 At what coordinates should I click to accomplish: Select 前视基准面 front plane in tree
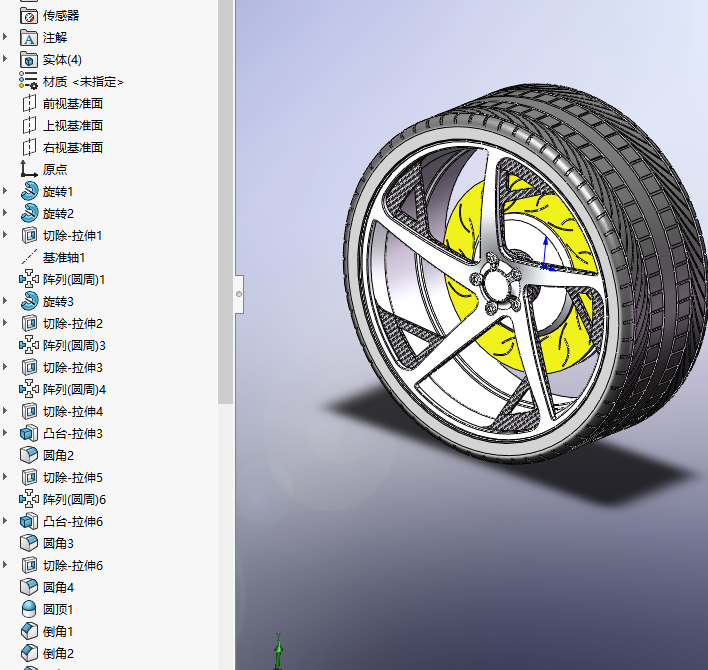72,103
